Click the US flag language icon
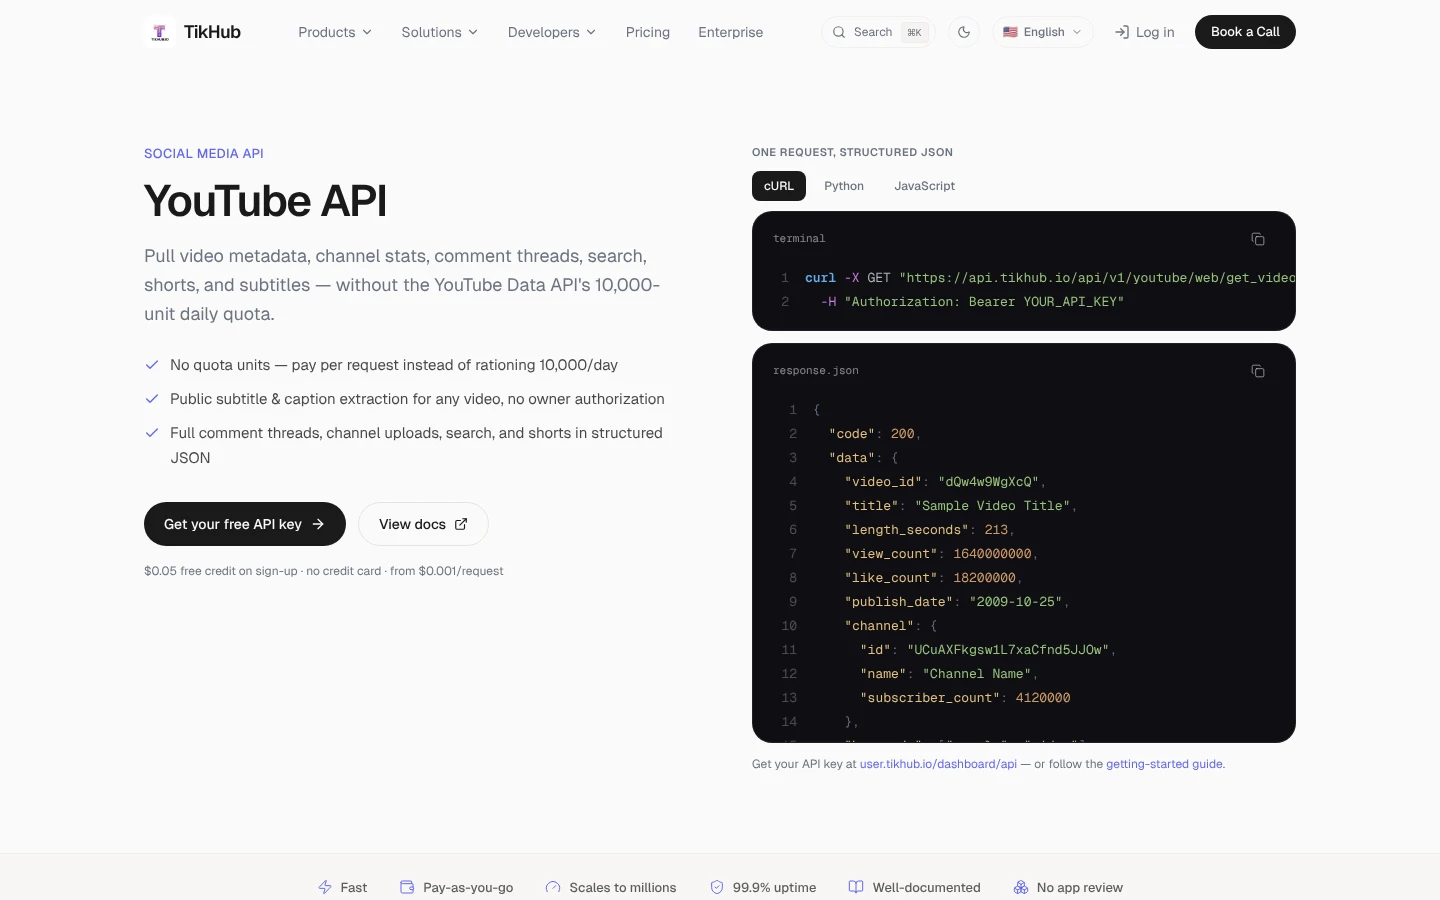Screen dimensions: 1440x900 pos(1010,32)
